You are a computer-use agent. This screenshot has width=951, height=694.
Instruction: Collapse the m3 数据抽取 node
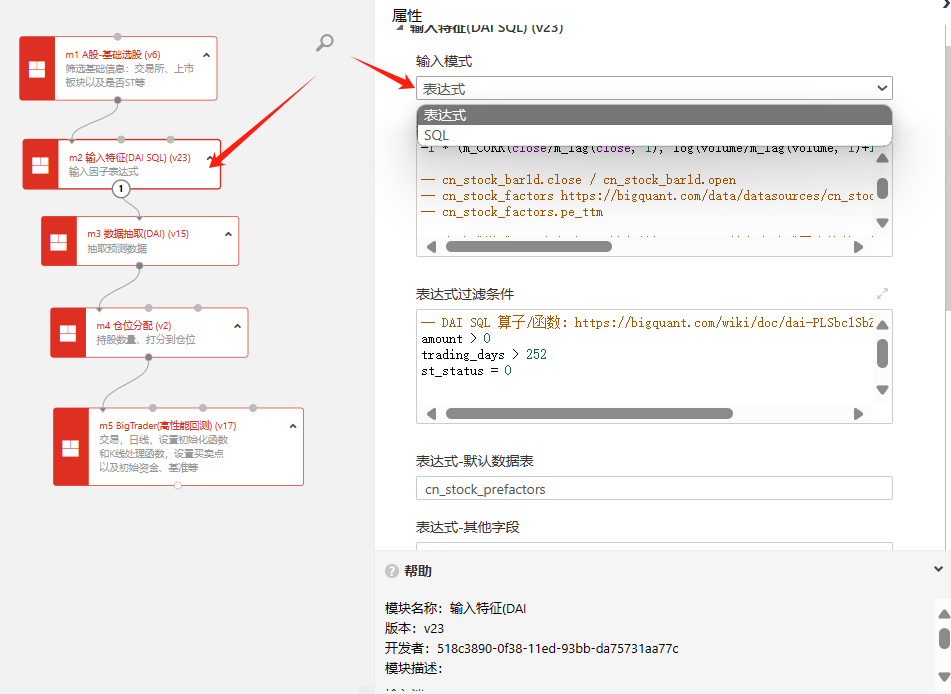click(x=229, y=234)
